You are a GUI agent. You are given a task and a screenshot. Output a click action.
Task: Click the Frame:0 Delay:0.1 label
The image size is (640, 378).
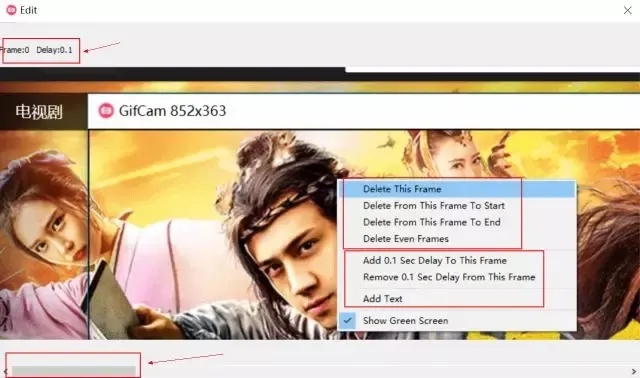pyautogui.click(x=36, y=50)
